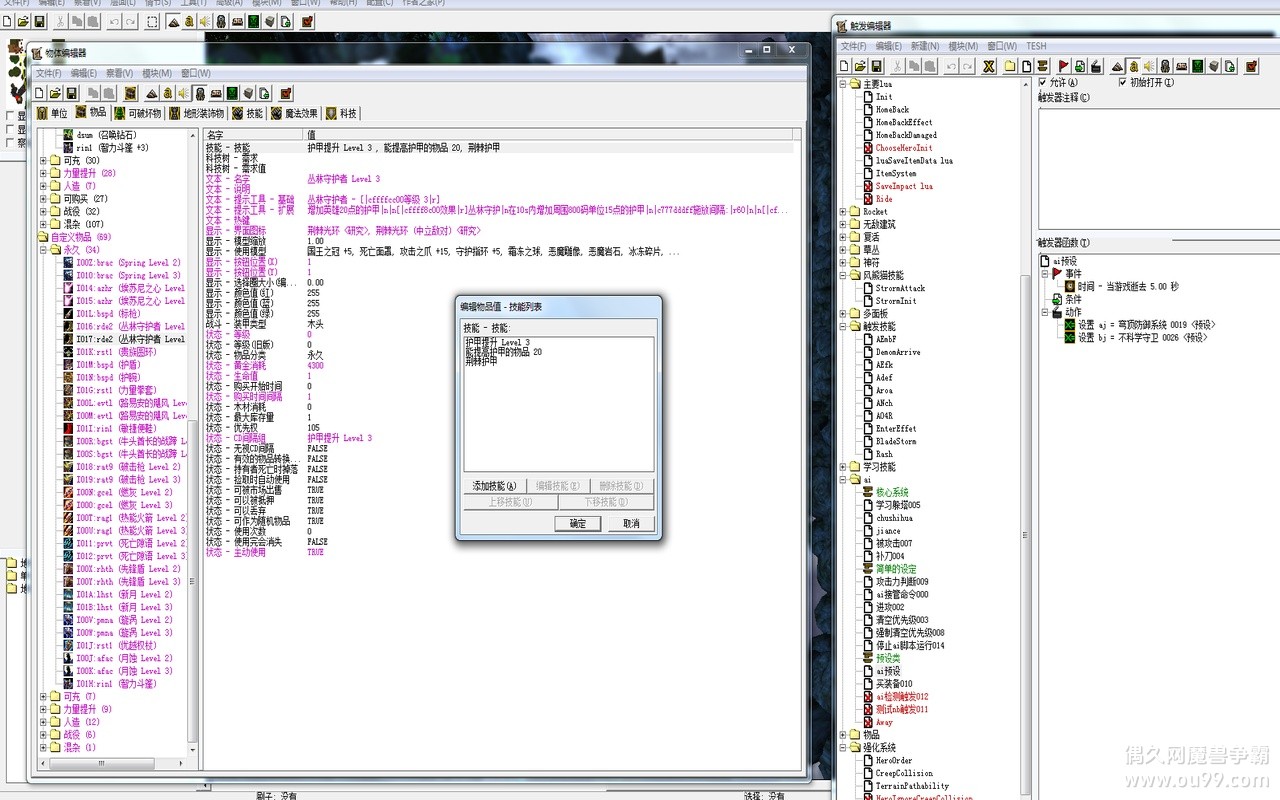Click Test Map icon in Trigger Editor toolbar

(1251, 66)
